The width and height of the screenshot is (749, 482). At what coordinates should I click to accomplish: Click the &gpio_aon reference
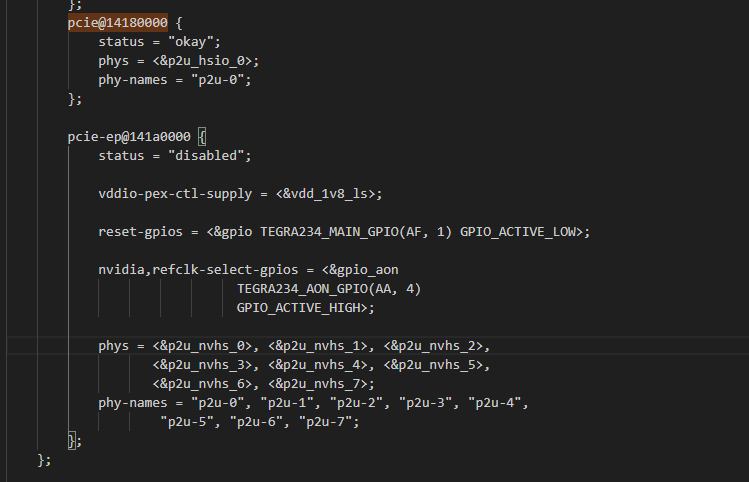(x=363, y=269)
